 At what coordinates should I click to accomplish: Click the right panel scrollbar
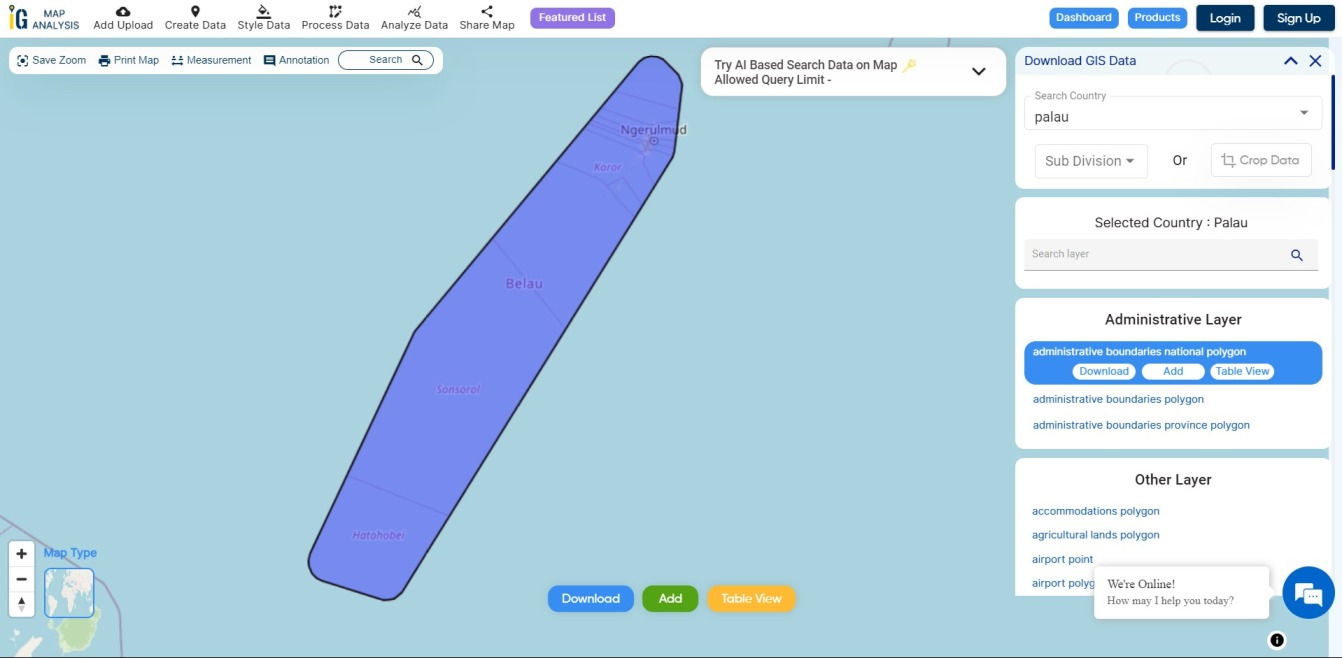(1334, 120)
